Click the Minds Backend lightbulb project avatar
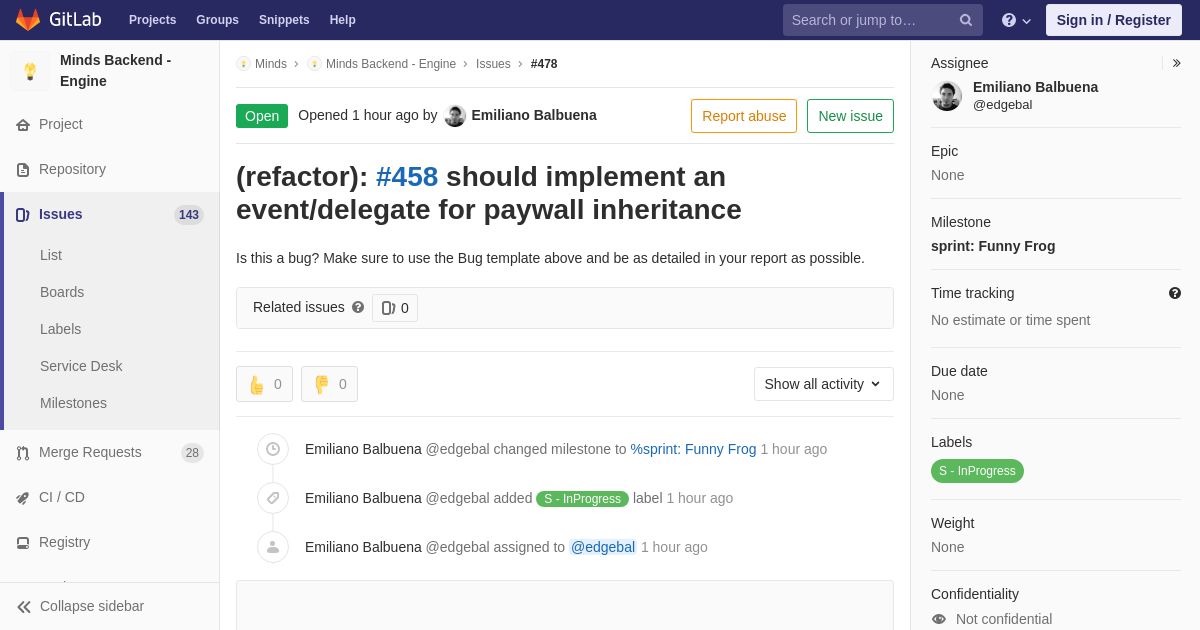The height and width of the screenshot is (630, 1200). point(30,71)
